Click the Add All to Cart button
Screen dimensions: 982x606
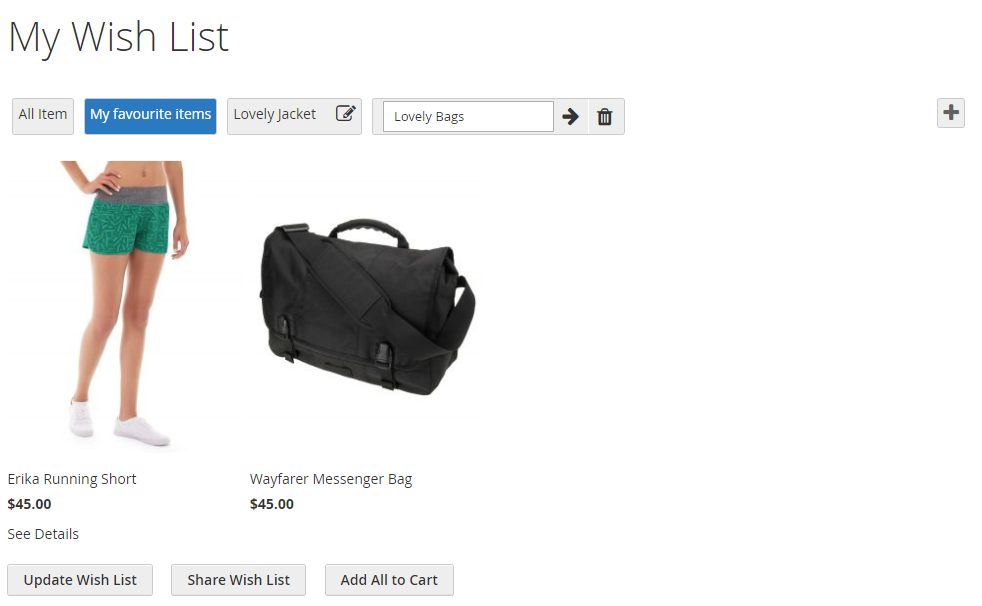[389, 580]
